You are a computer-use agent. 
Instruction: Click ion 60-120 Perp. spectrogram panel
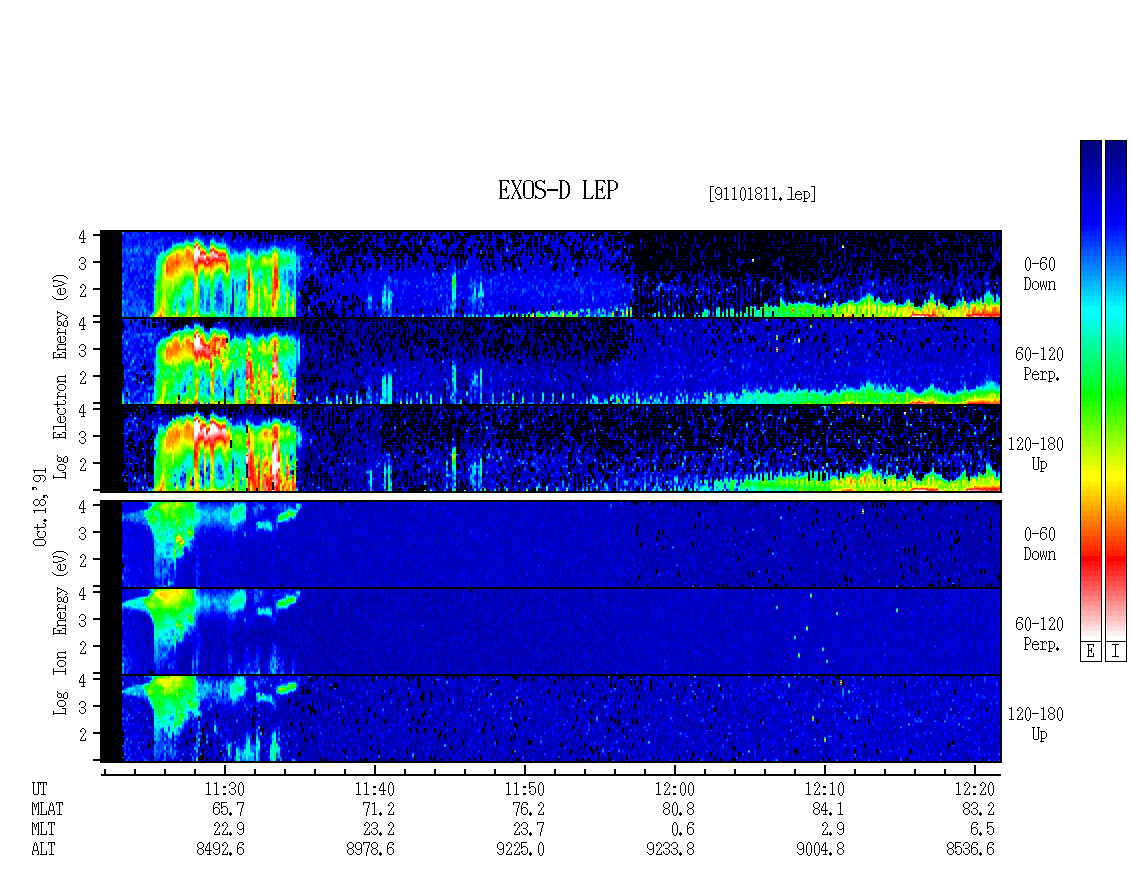pyautogui.click(x=551, y=631)
